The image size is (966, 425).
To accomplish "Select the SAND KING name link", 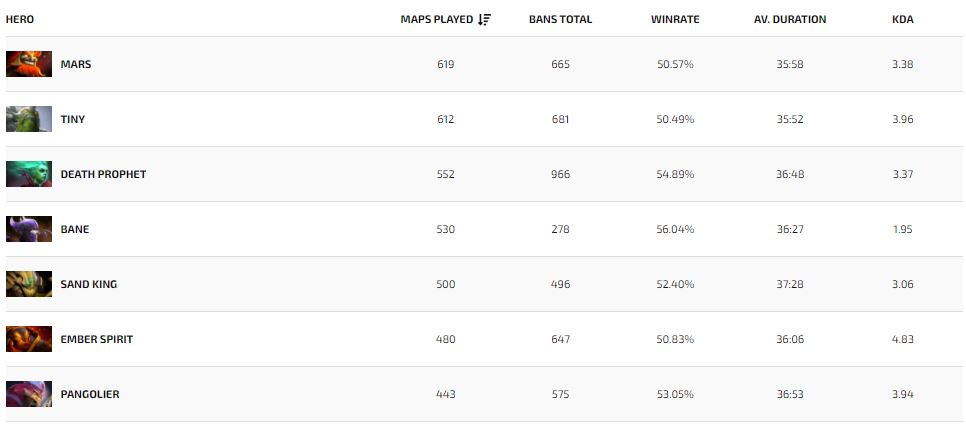I will point(88,284).
